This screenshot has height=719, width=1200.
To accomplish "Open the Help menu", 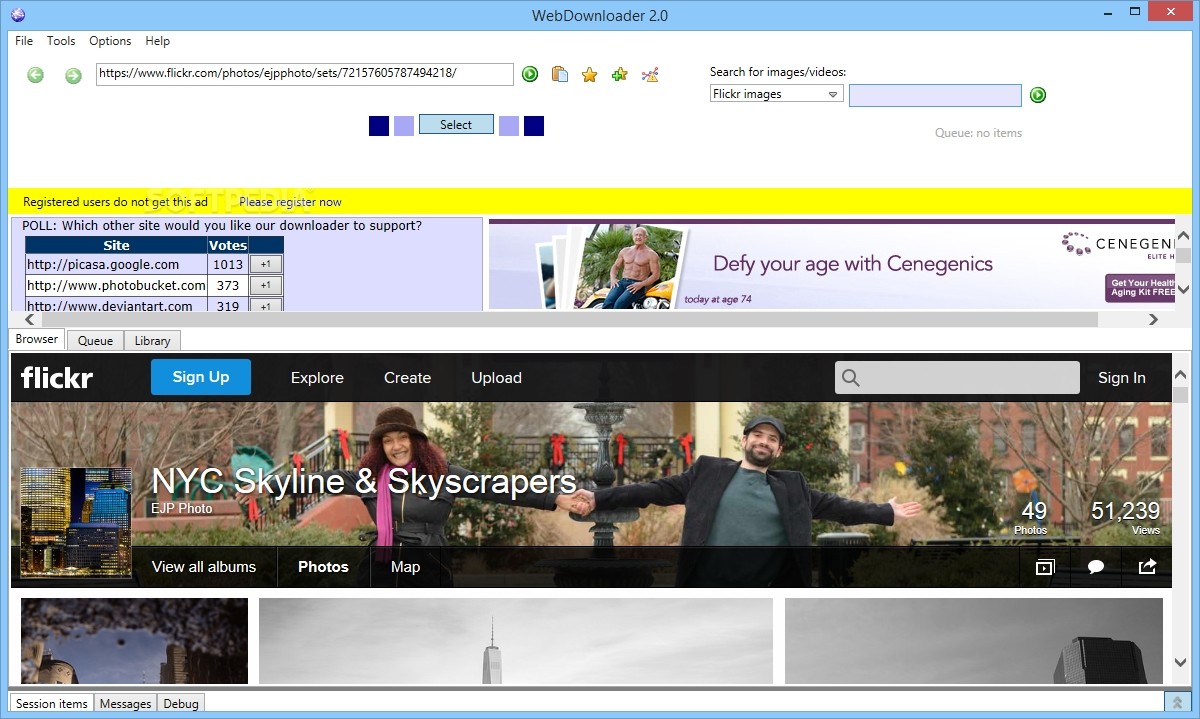I will pos(157,41).
